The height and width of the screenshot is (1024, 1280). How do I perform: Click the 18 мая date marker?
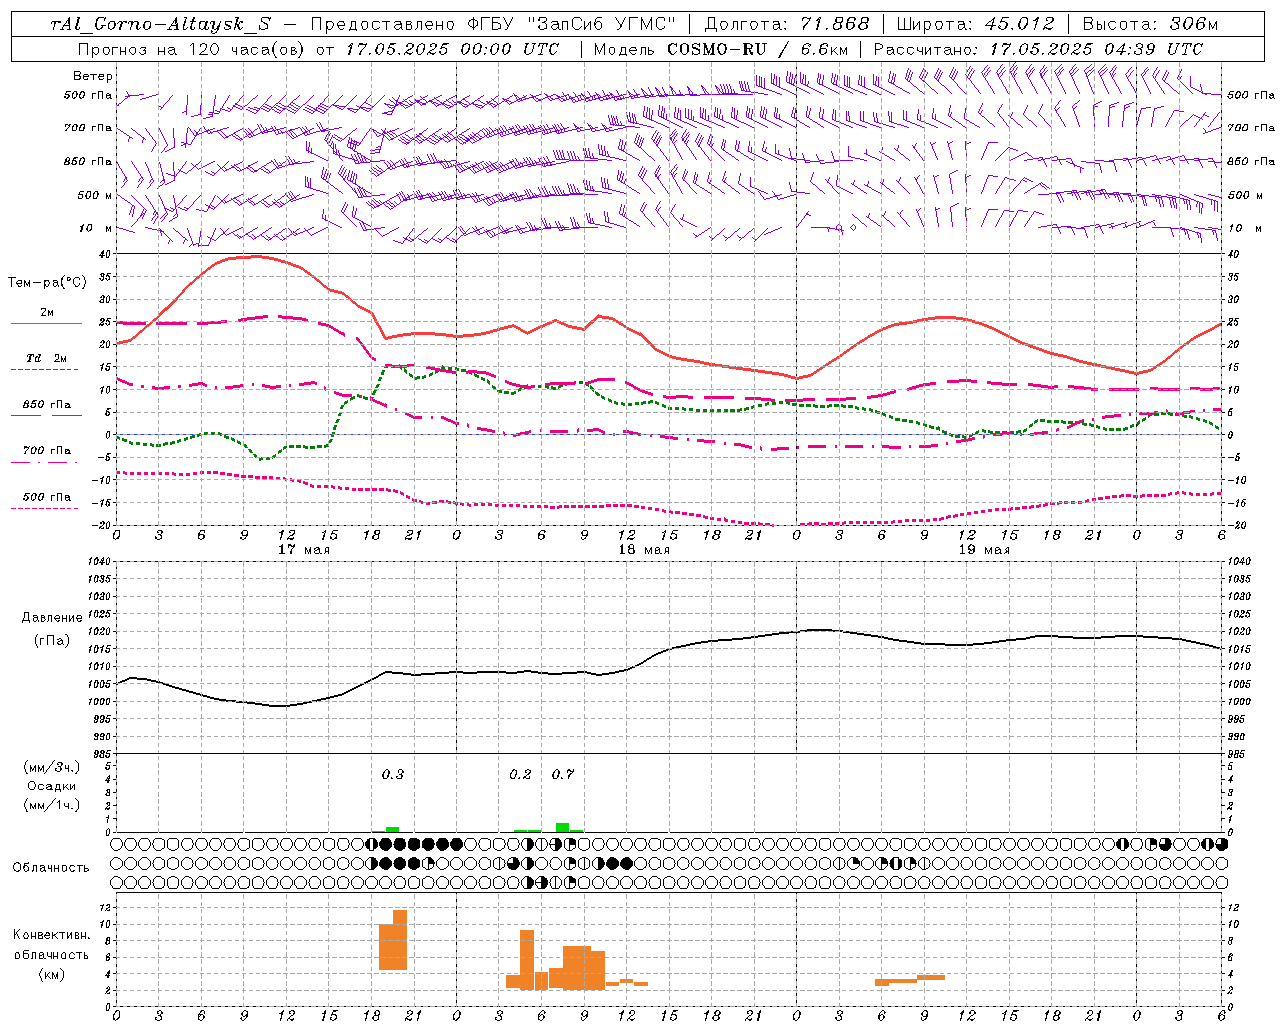(644, 550)
